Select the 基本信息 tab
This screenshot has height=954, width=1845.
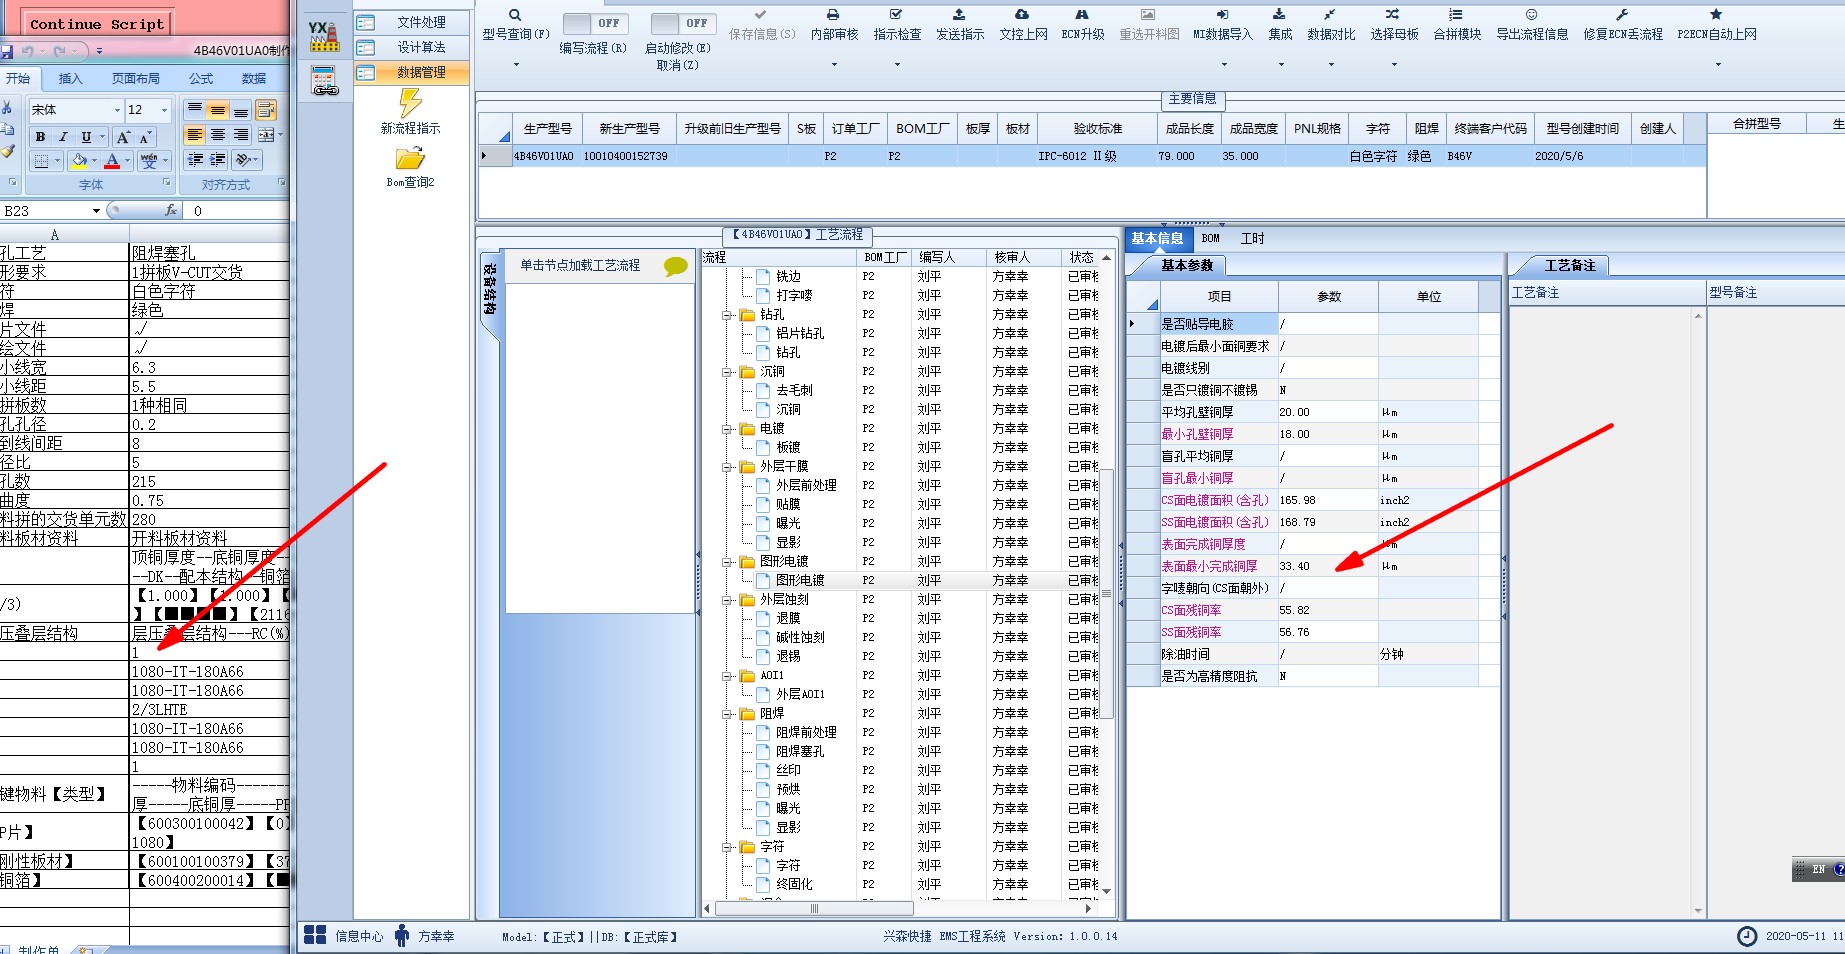1157,239
